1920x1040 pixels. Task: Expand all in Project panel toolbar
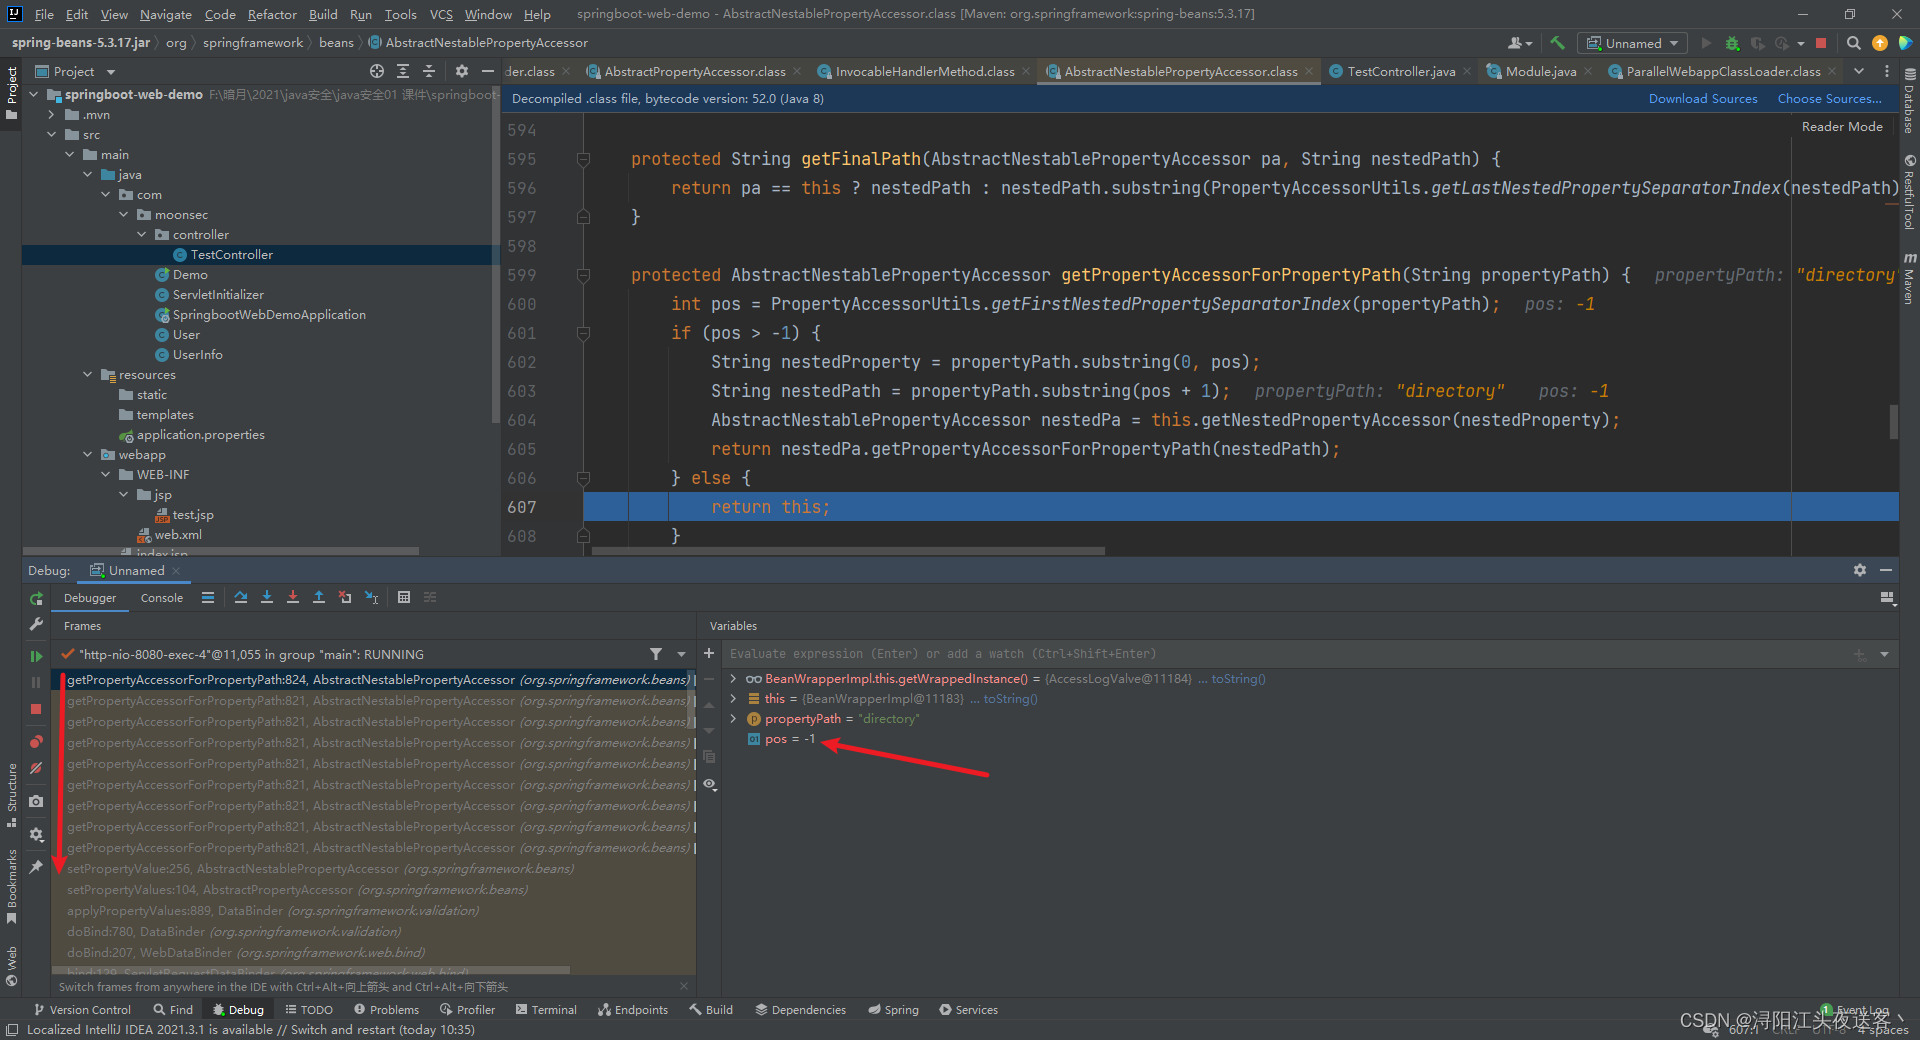tap(403, 71)
